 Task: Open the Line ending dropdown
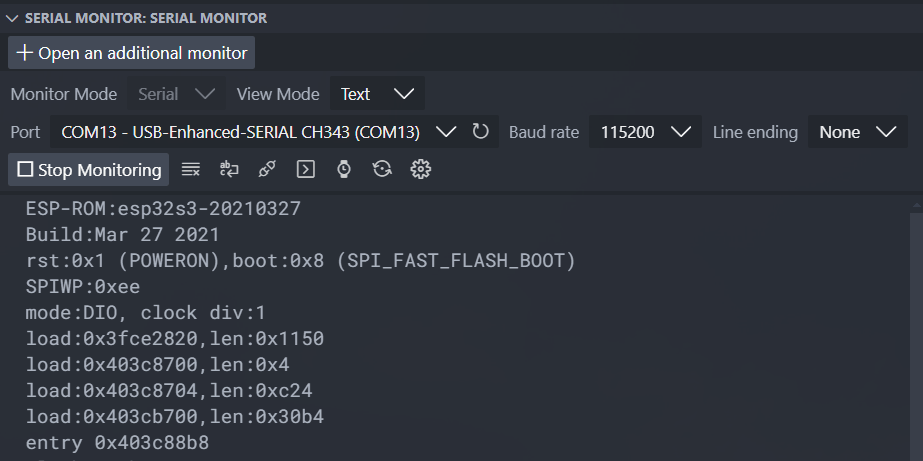coord(858,132)
